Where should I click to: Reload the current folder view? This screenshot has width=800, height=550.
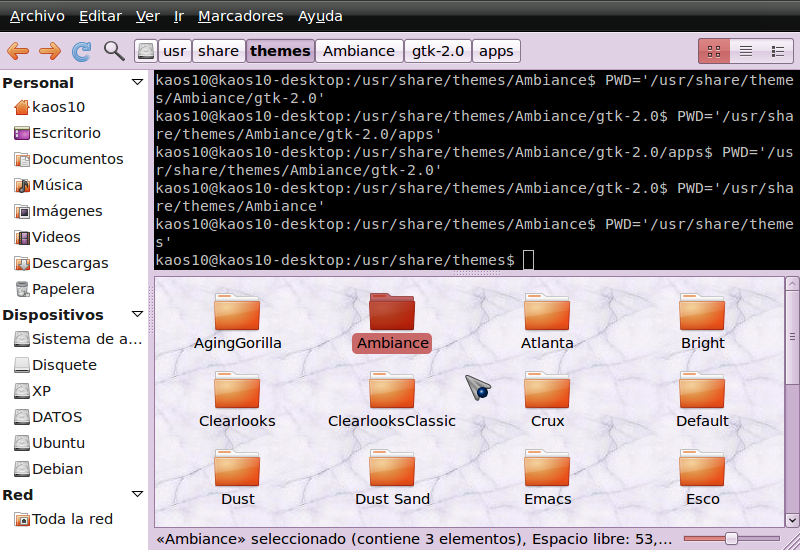click(82, 51)
